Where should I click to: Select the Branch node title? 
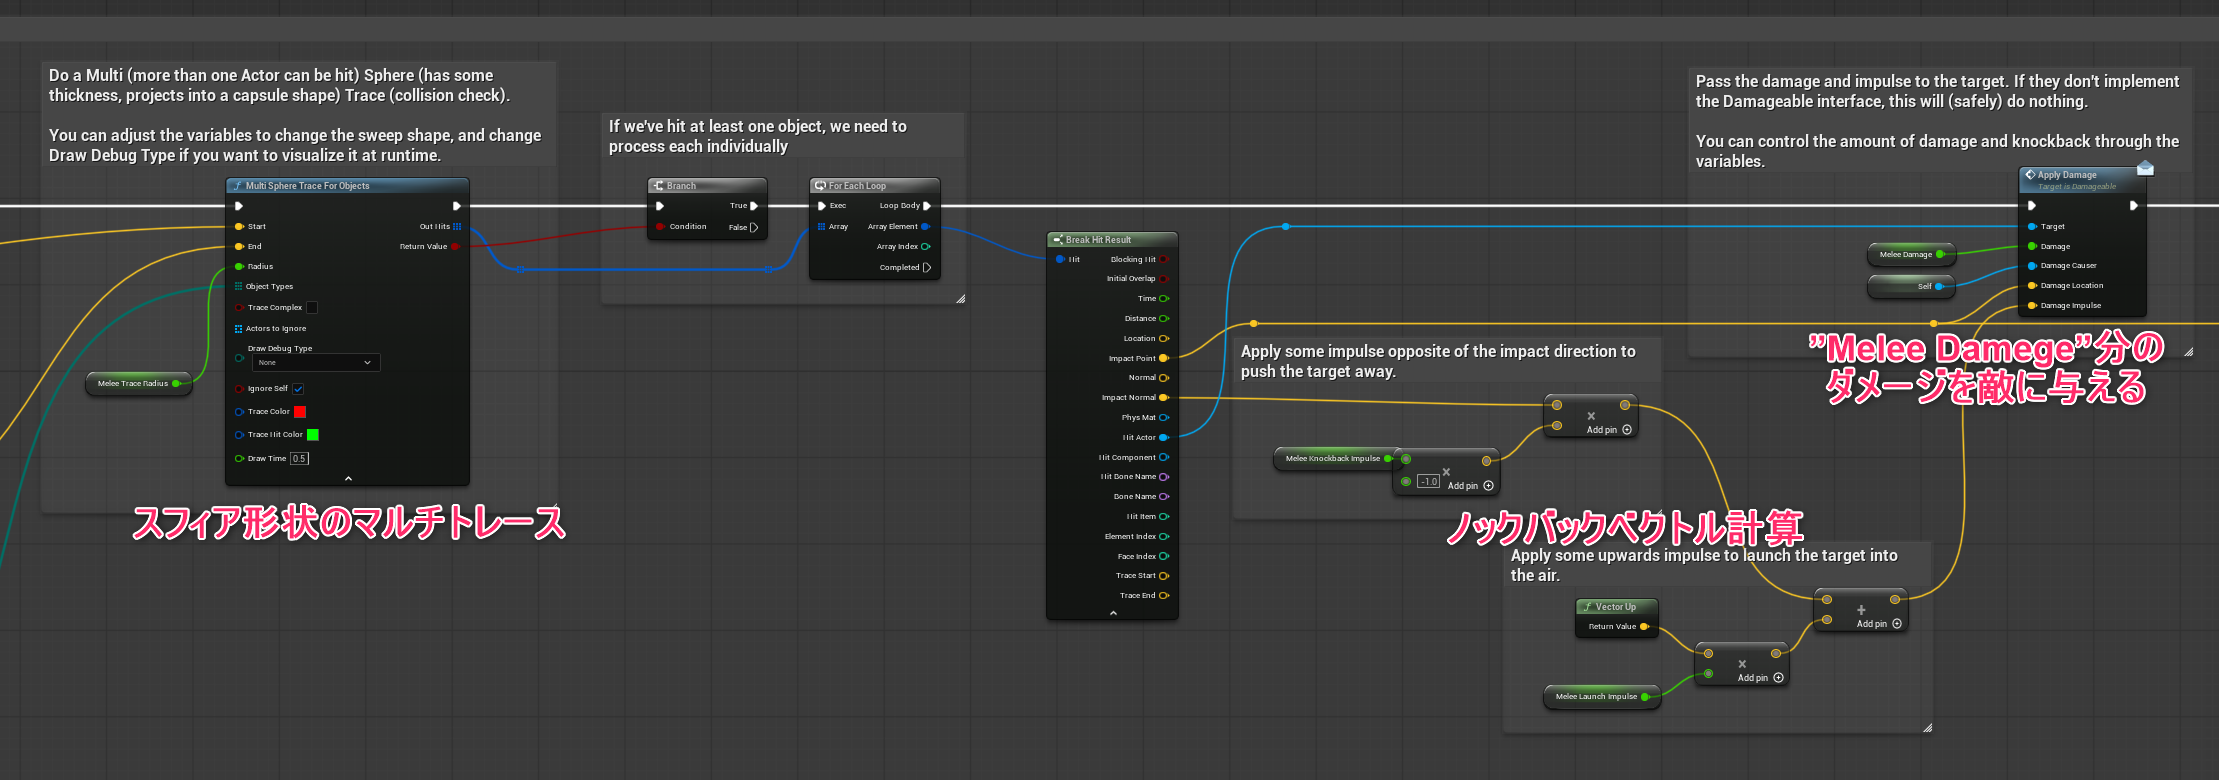pos(681,186)
